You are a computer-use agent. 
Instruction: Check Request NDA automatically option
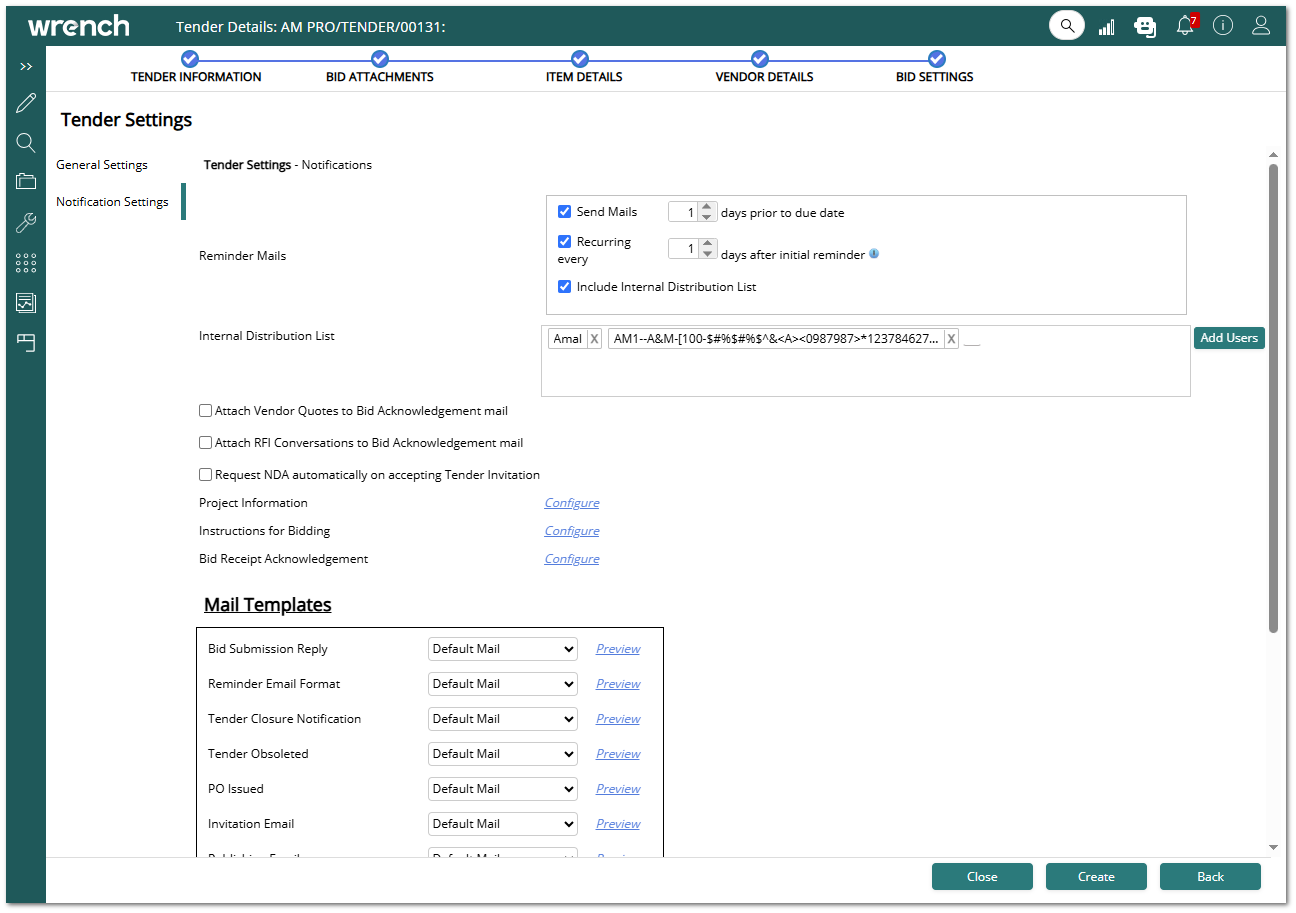pyautogui.click(x=205, y=475)
